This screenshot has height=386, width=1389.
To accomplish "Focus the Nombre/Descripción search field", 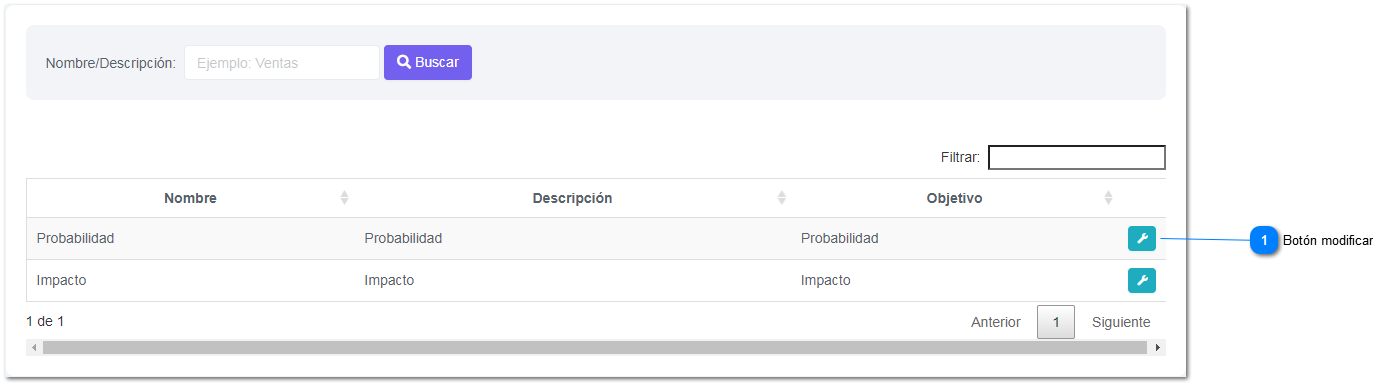I will coord(282,63).
